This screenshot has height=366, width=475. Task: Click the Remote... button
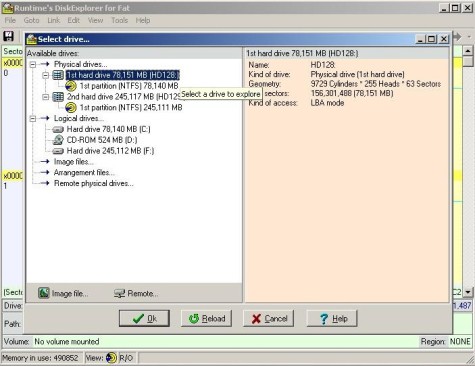[x=136, y=293]
